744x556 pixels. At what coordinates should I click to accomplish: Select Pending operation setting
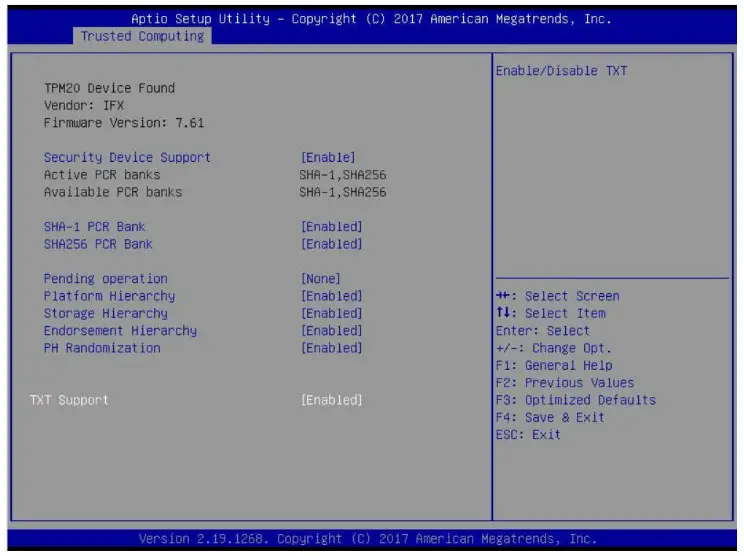[106, 279]
